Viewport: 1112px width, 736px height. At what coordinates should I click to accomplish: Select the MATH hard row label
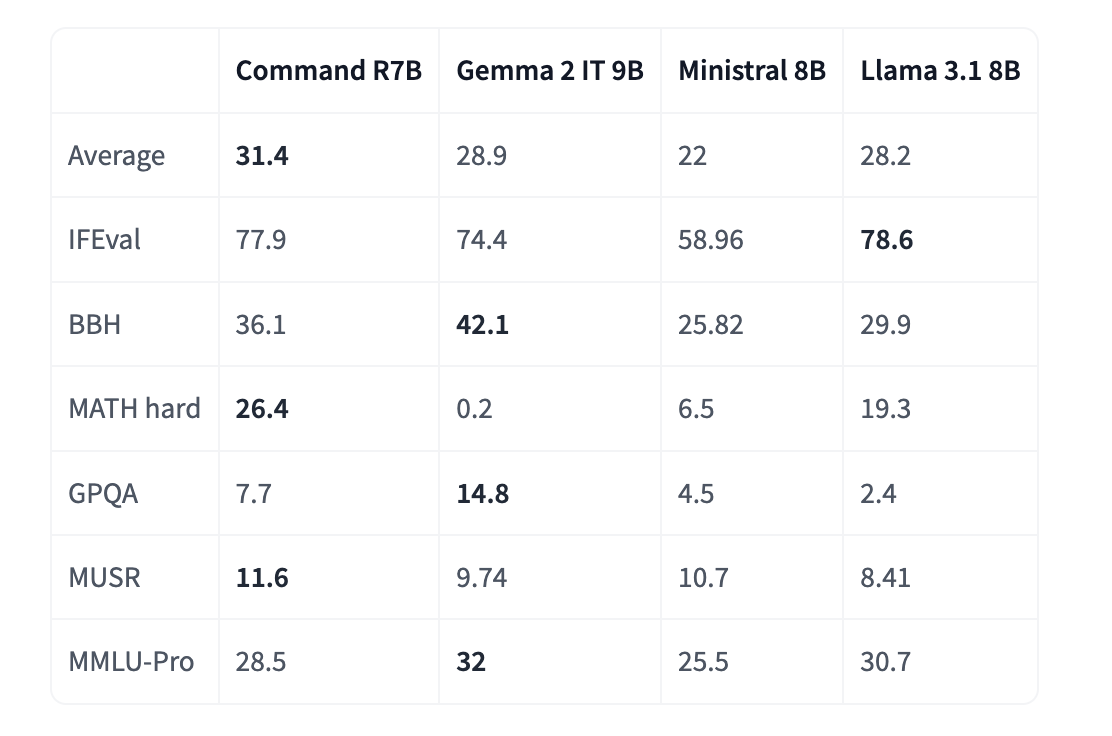tap(134, 408)
